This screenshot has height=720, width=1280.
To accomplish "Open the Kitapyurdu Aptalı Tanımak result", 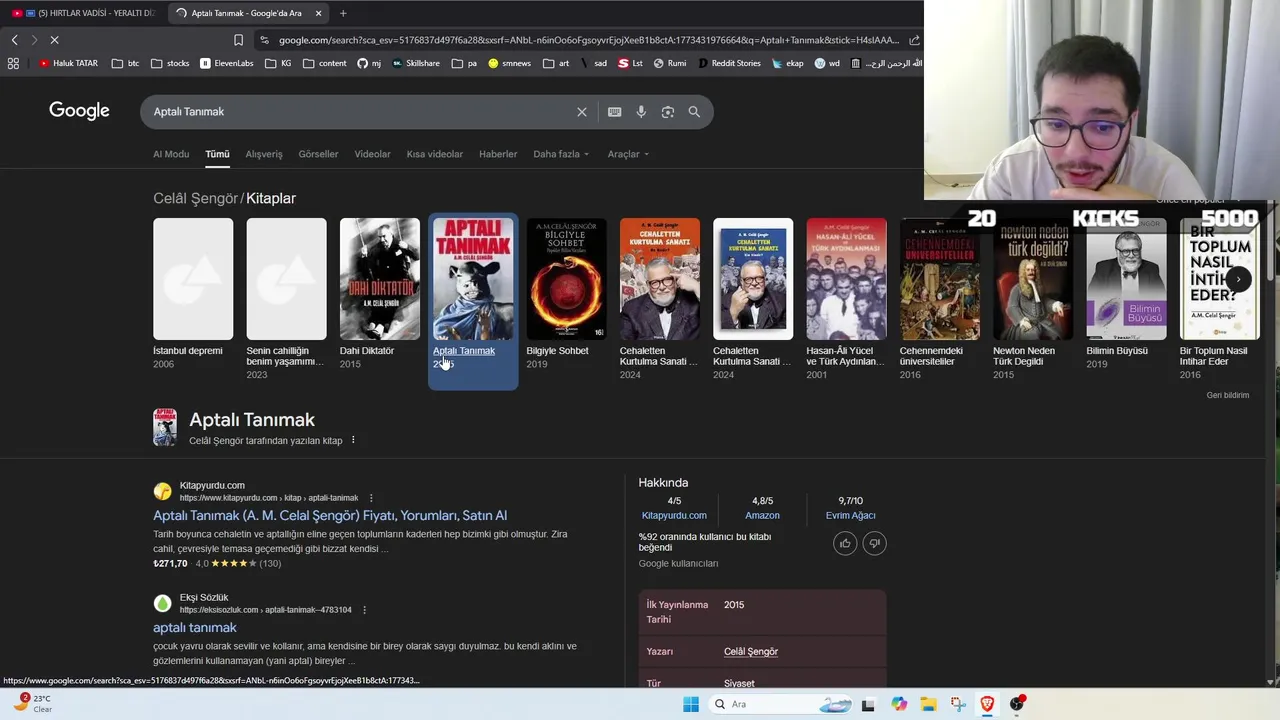I will pos(330,515).
